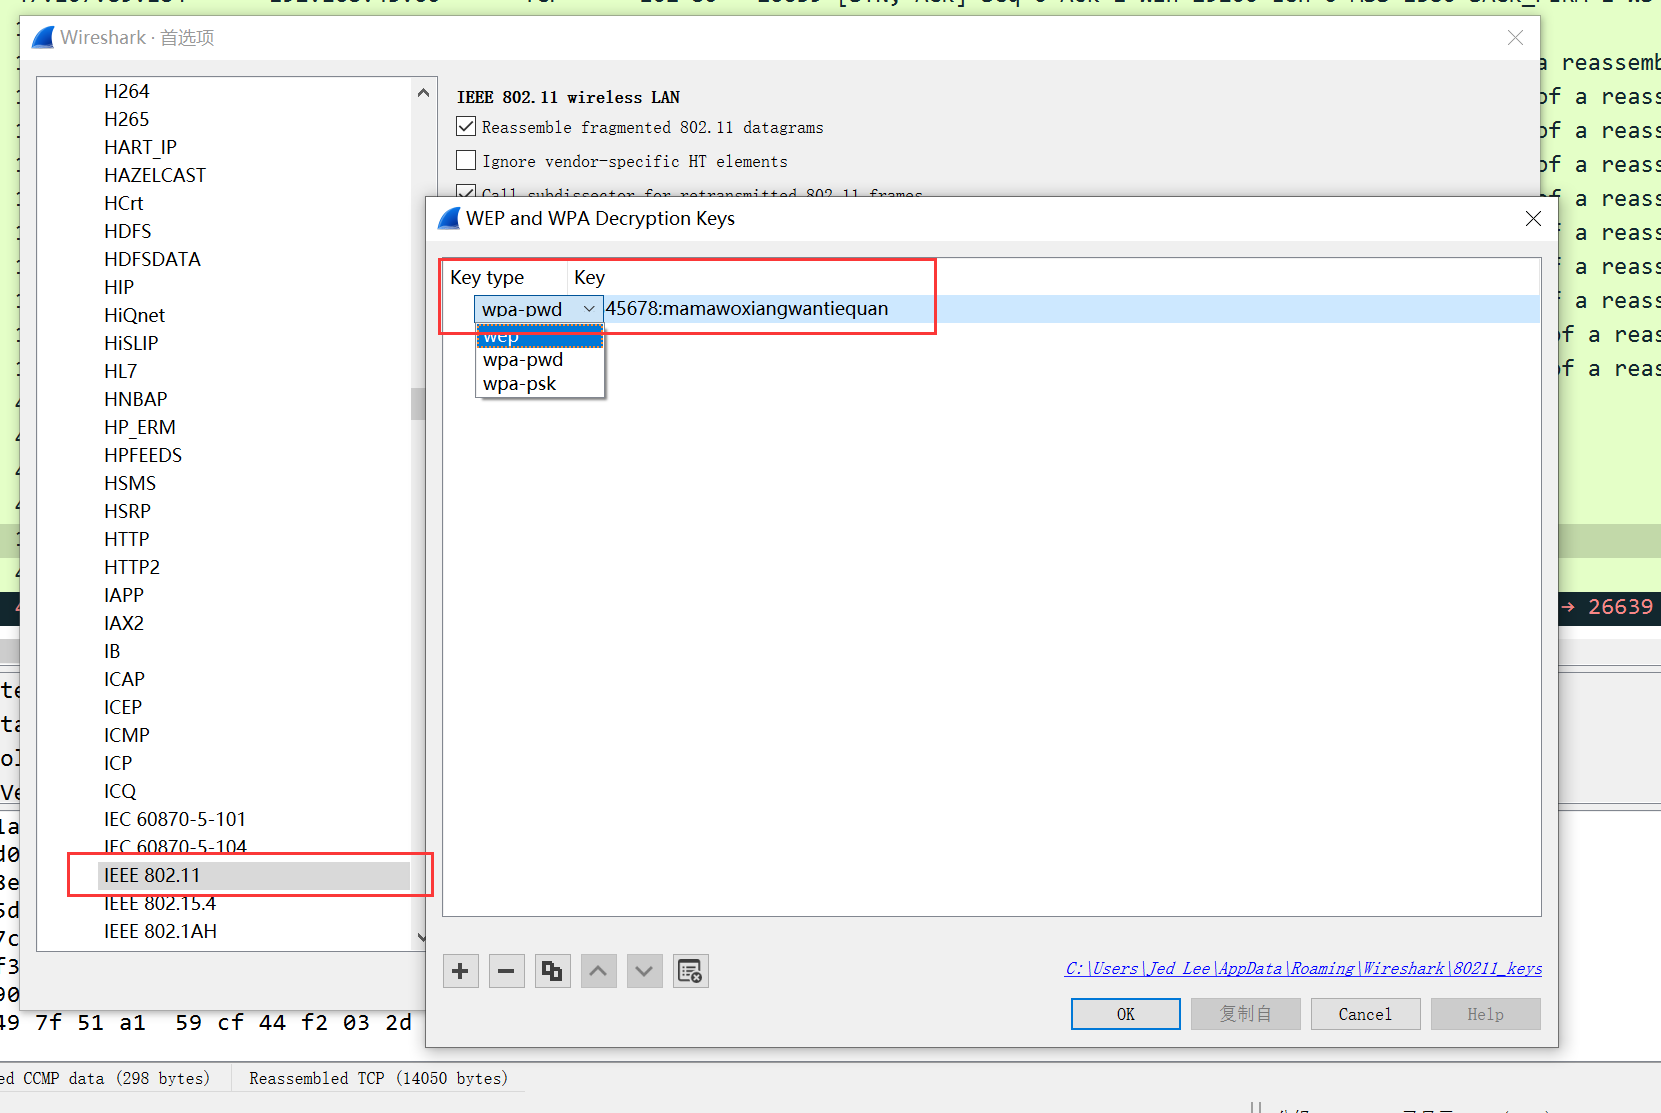Select HCrt in the protocol list
Screen dimensions: 1661x1113
124,203
